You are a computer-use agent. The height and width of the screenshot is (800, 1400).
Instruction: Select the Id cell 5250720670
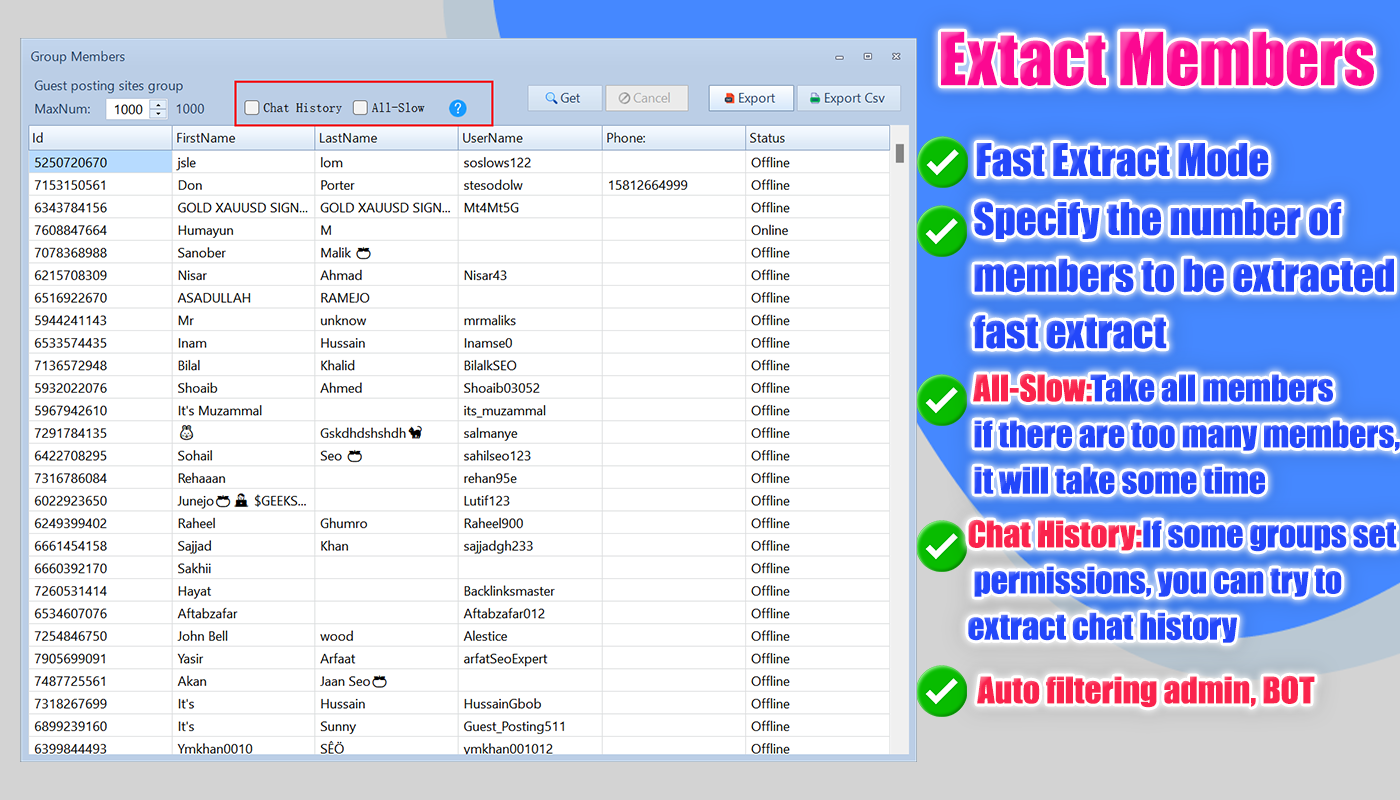(100, 162)
